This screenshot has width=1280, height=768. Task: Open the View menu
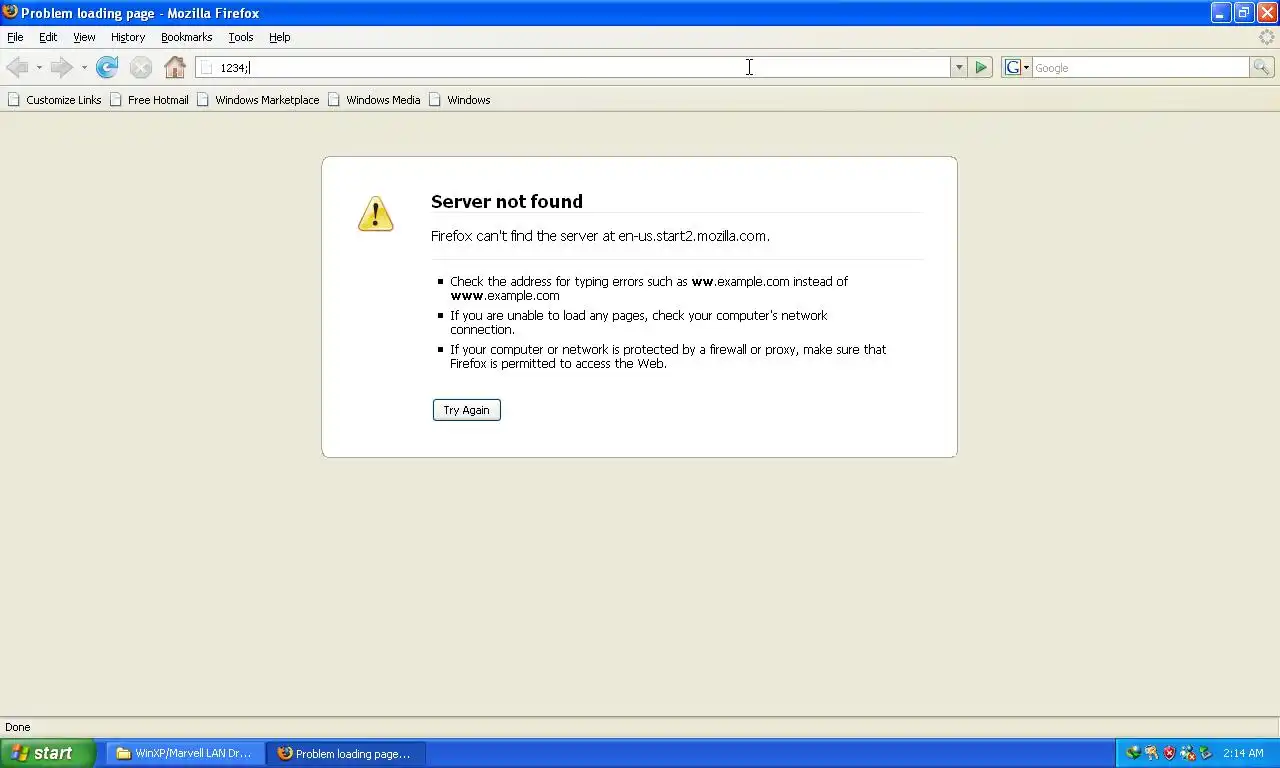(x=84, y=37)
